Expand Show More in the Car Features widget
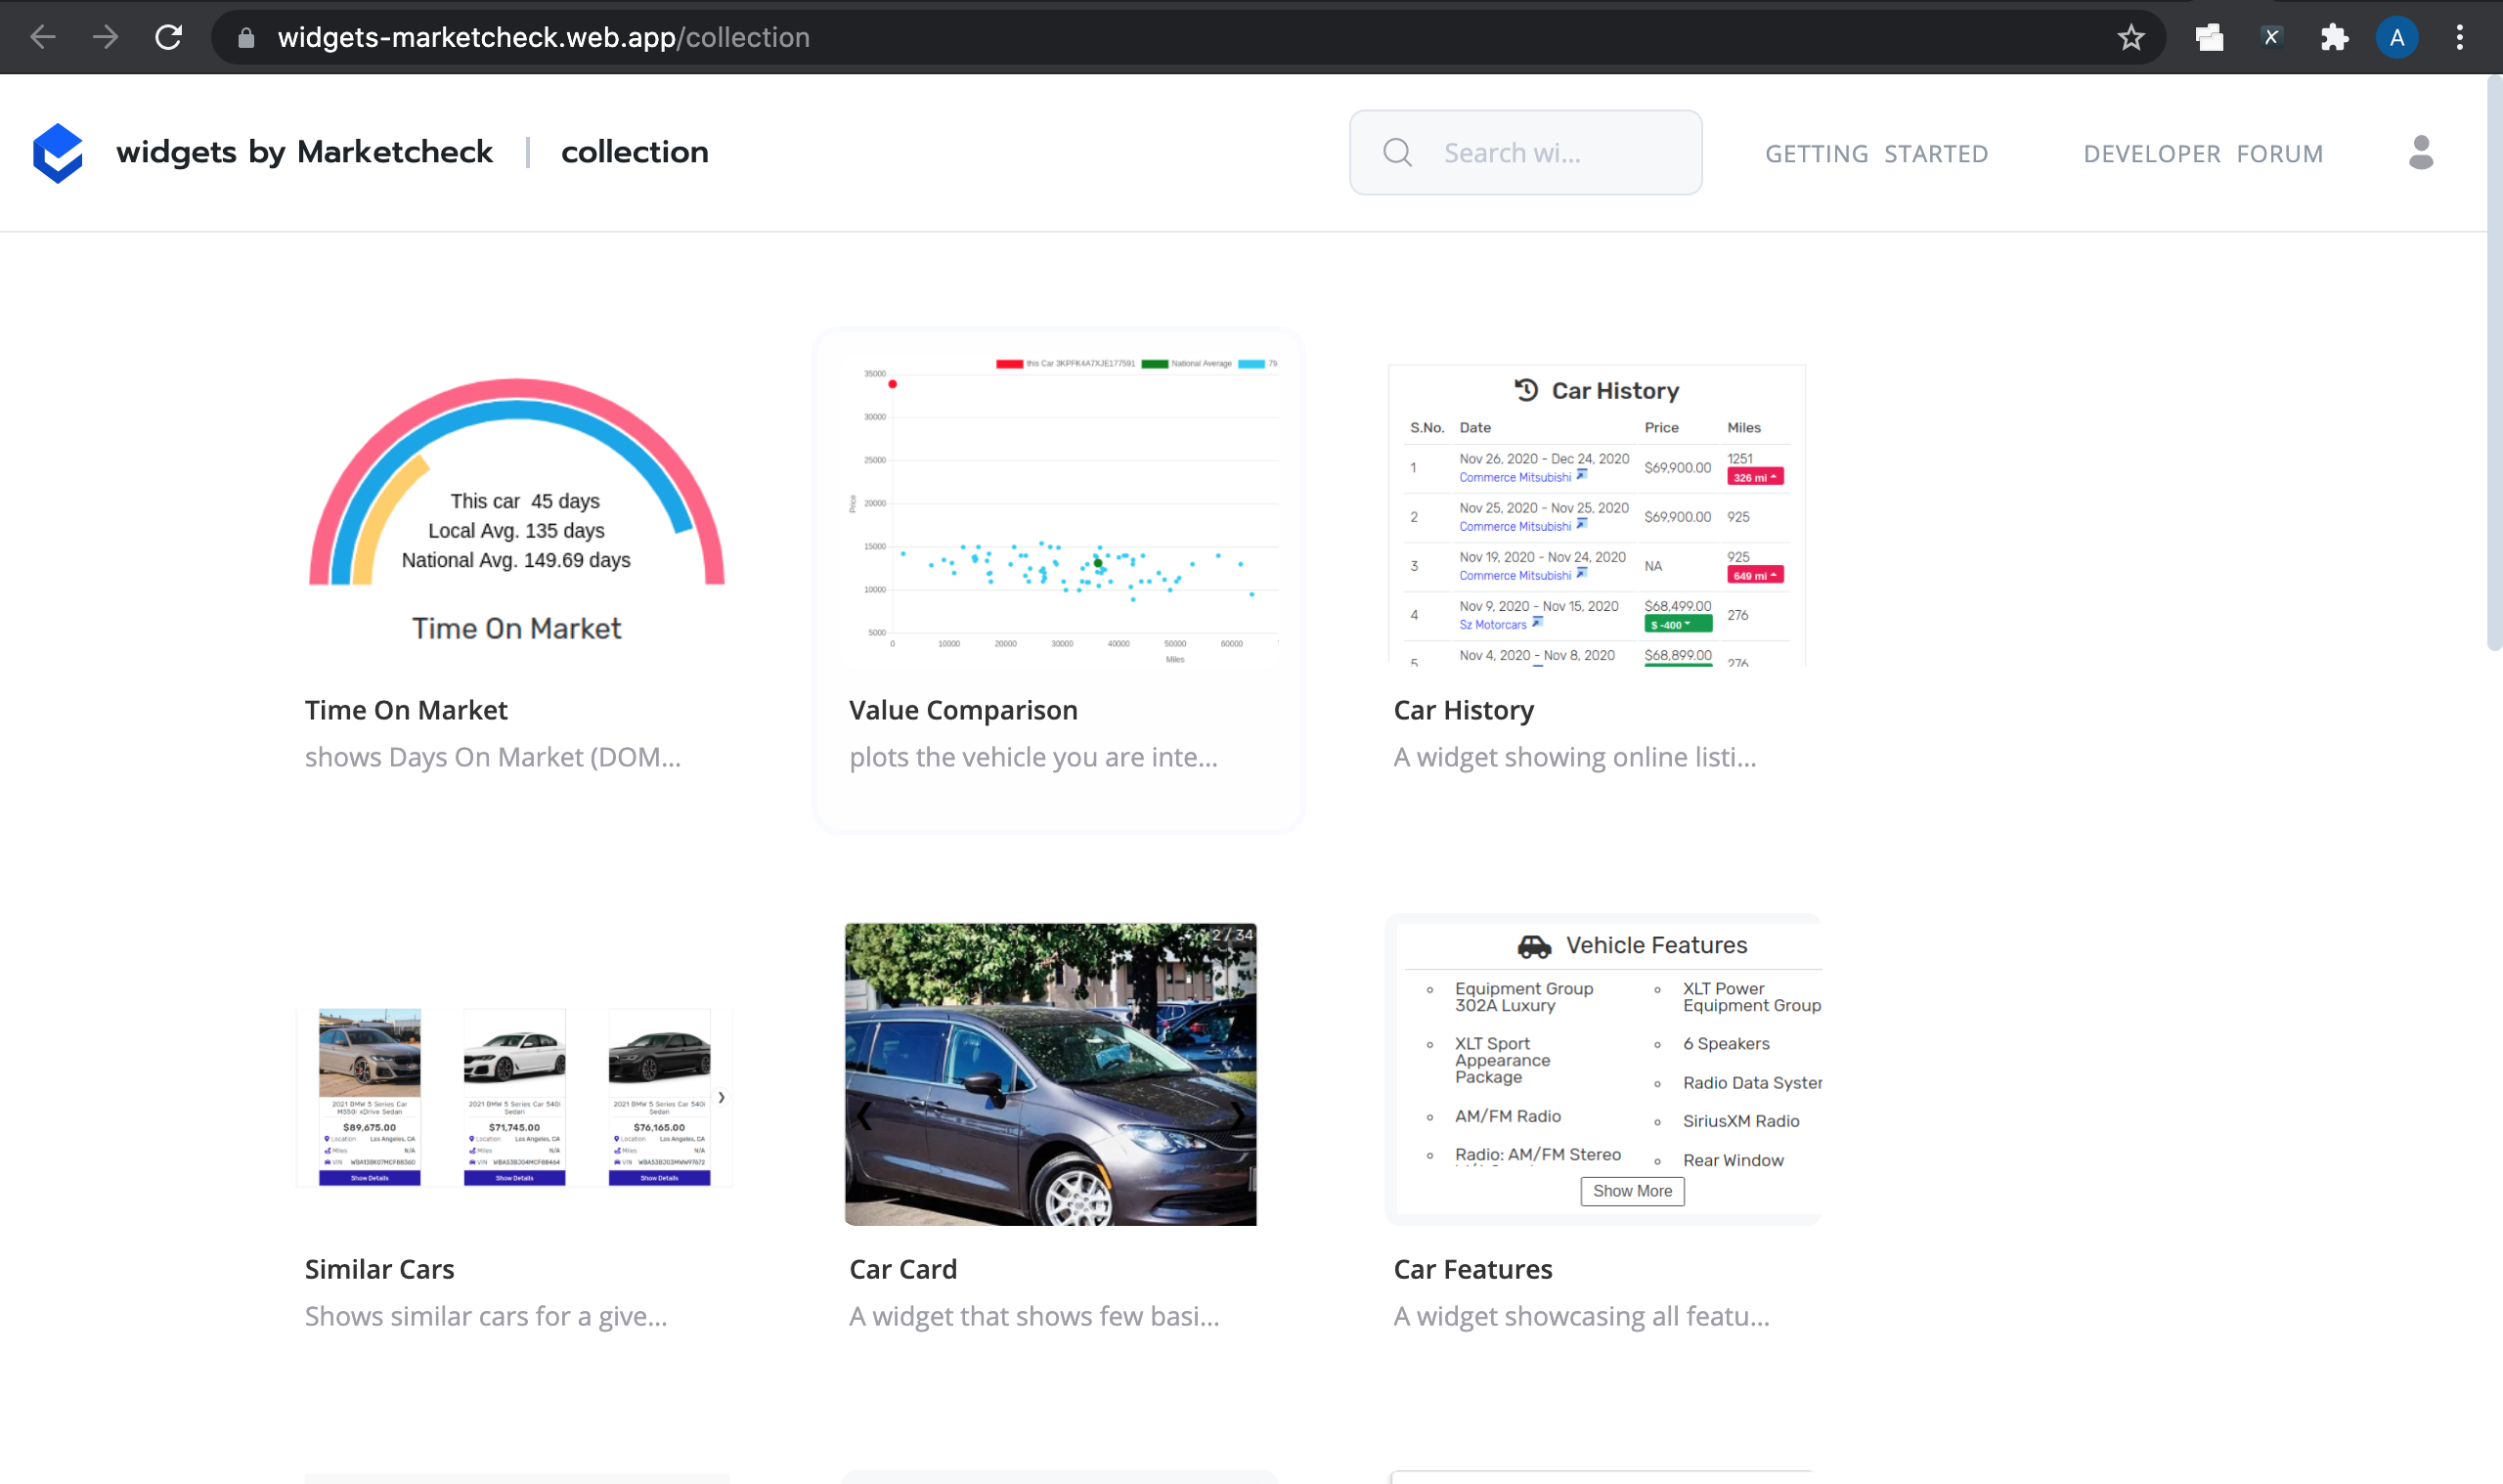This screenshot has height=1484, width=2503. tap(1631, 1191)
